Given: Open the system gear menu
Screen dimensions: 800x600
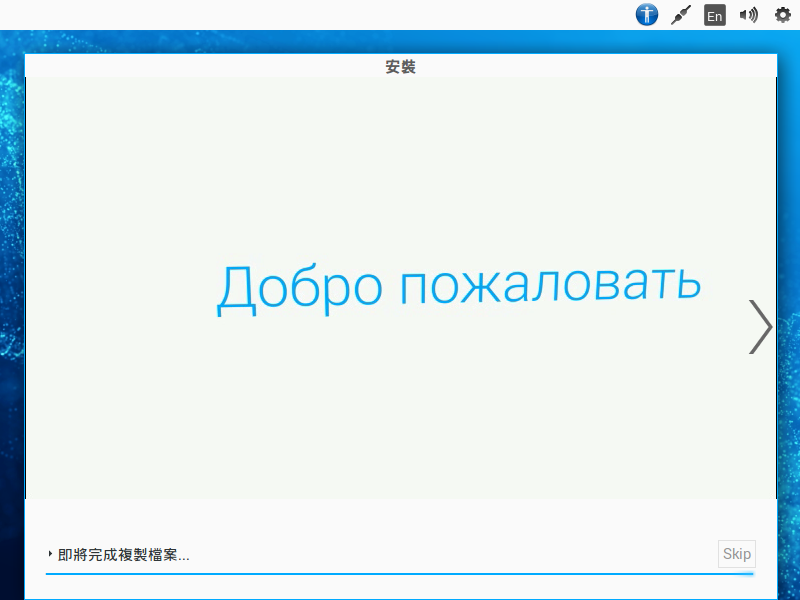Looking at the screenshot, I should [x=783, y=15].
